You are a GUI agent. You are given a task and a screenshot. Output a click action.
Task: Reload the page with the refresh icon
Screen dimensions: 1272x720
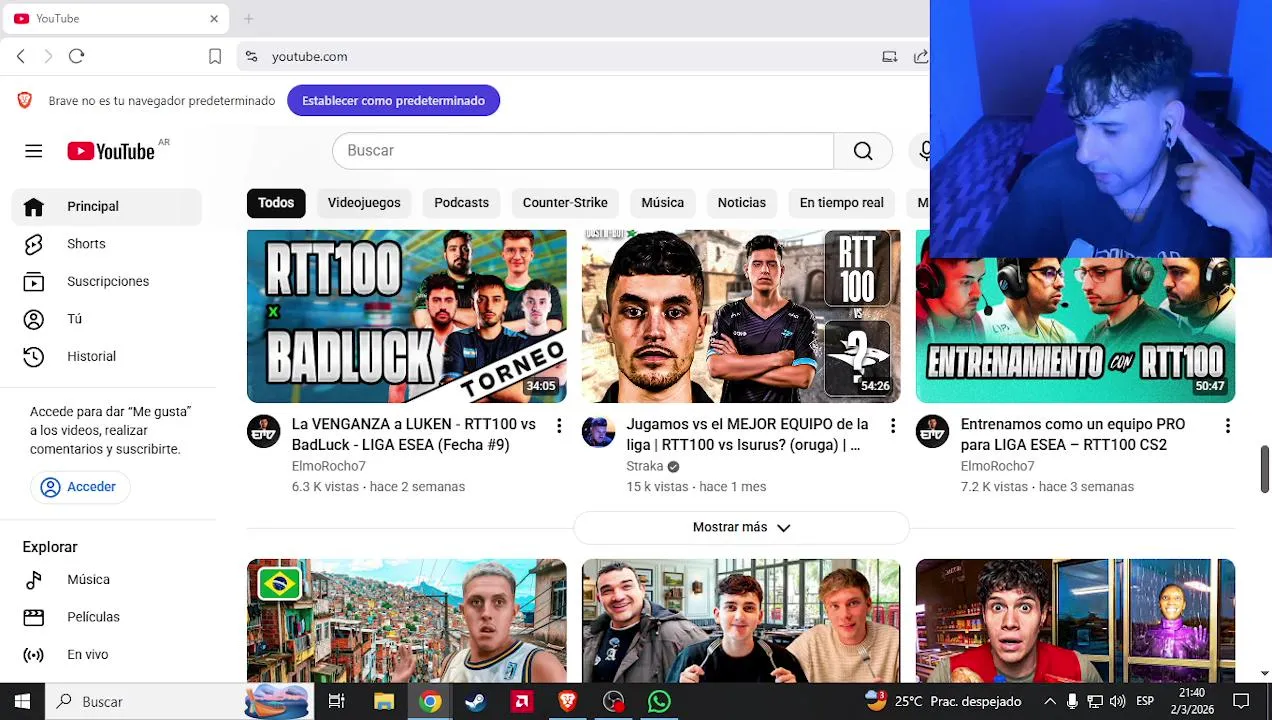[x=76, y=56]
